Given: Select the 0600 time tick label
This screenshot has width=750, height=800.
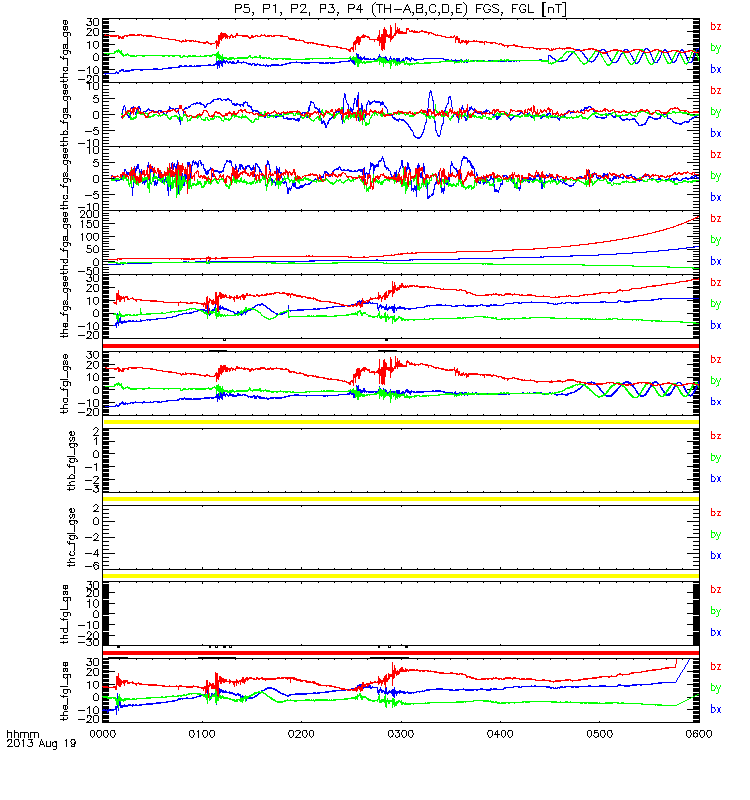Looking at the screenshot, I should (x=698, y=734).
